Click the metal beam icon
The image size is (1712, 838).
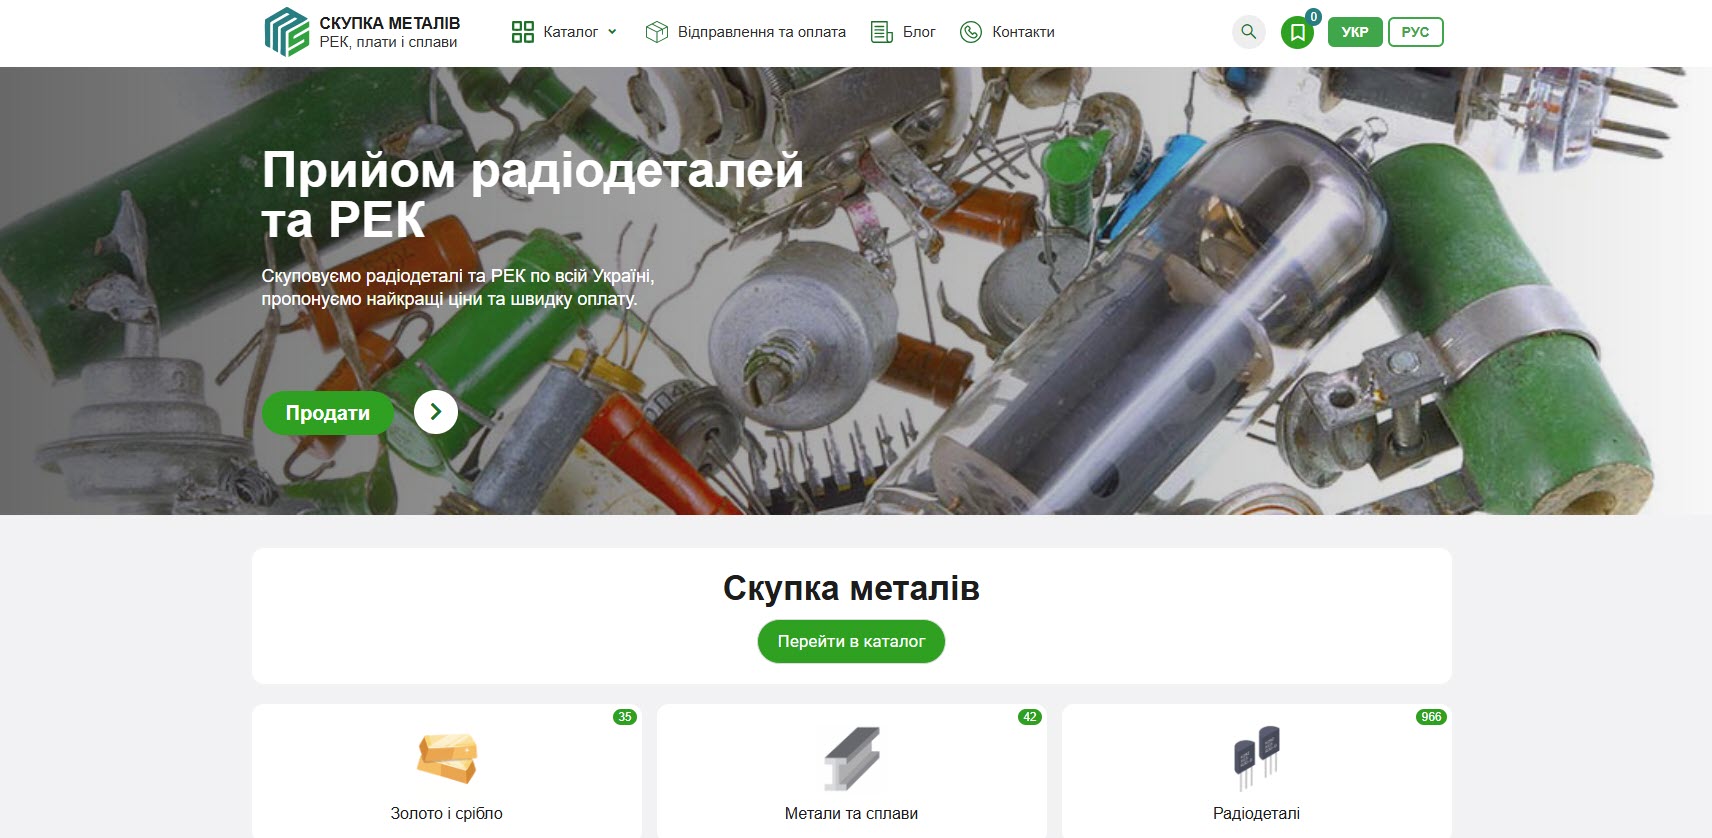[x=852, y=759]
